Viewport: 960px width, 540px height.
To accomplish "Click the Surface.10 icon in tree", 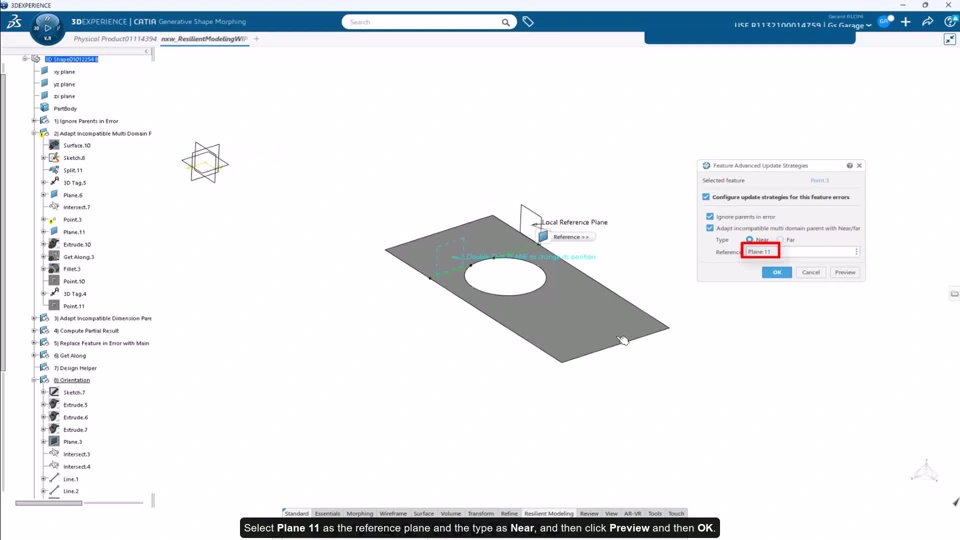I will point(54,145).
